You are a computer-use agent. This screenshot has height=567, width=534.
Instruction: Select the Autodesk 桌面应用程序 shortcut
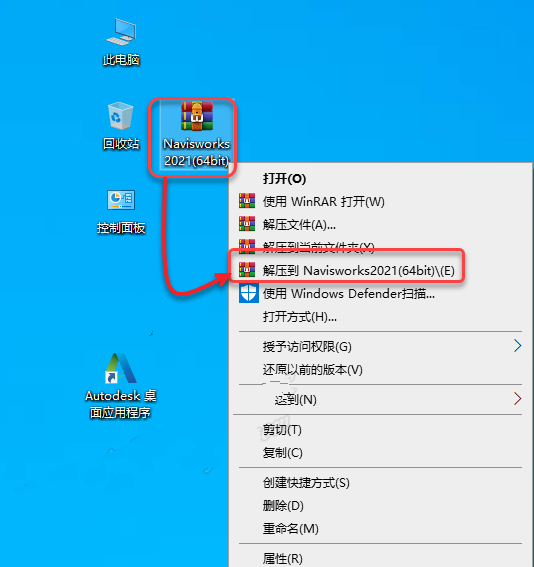tap(121, 386)
